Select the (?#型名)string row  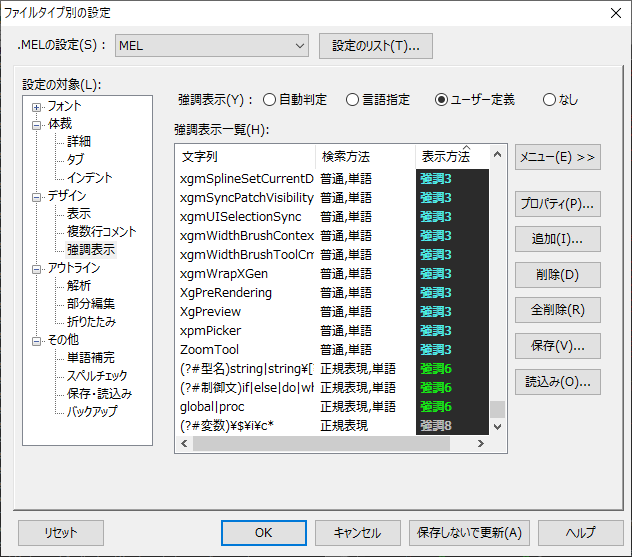333,368
